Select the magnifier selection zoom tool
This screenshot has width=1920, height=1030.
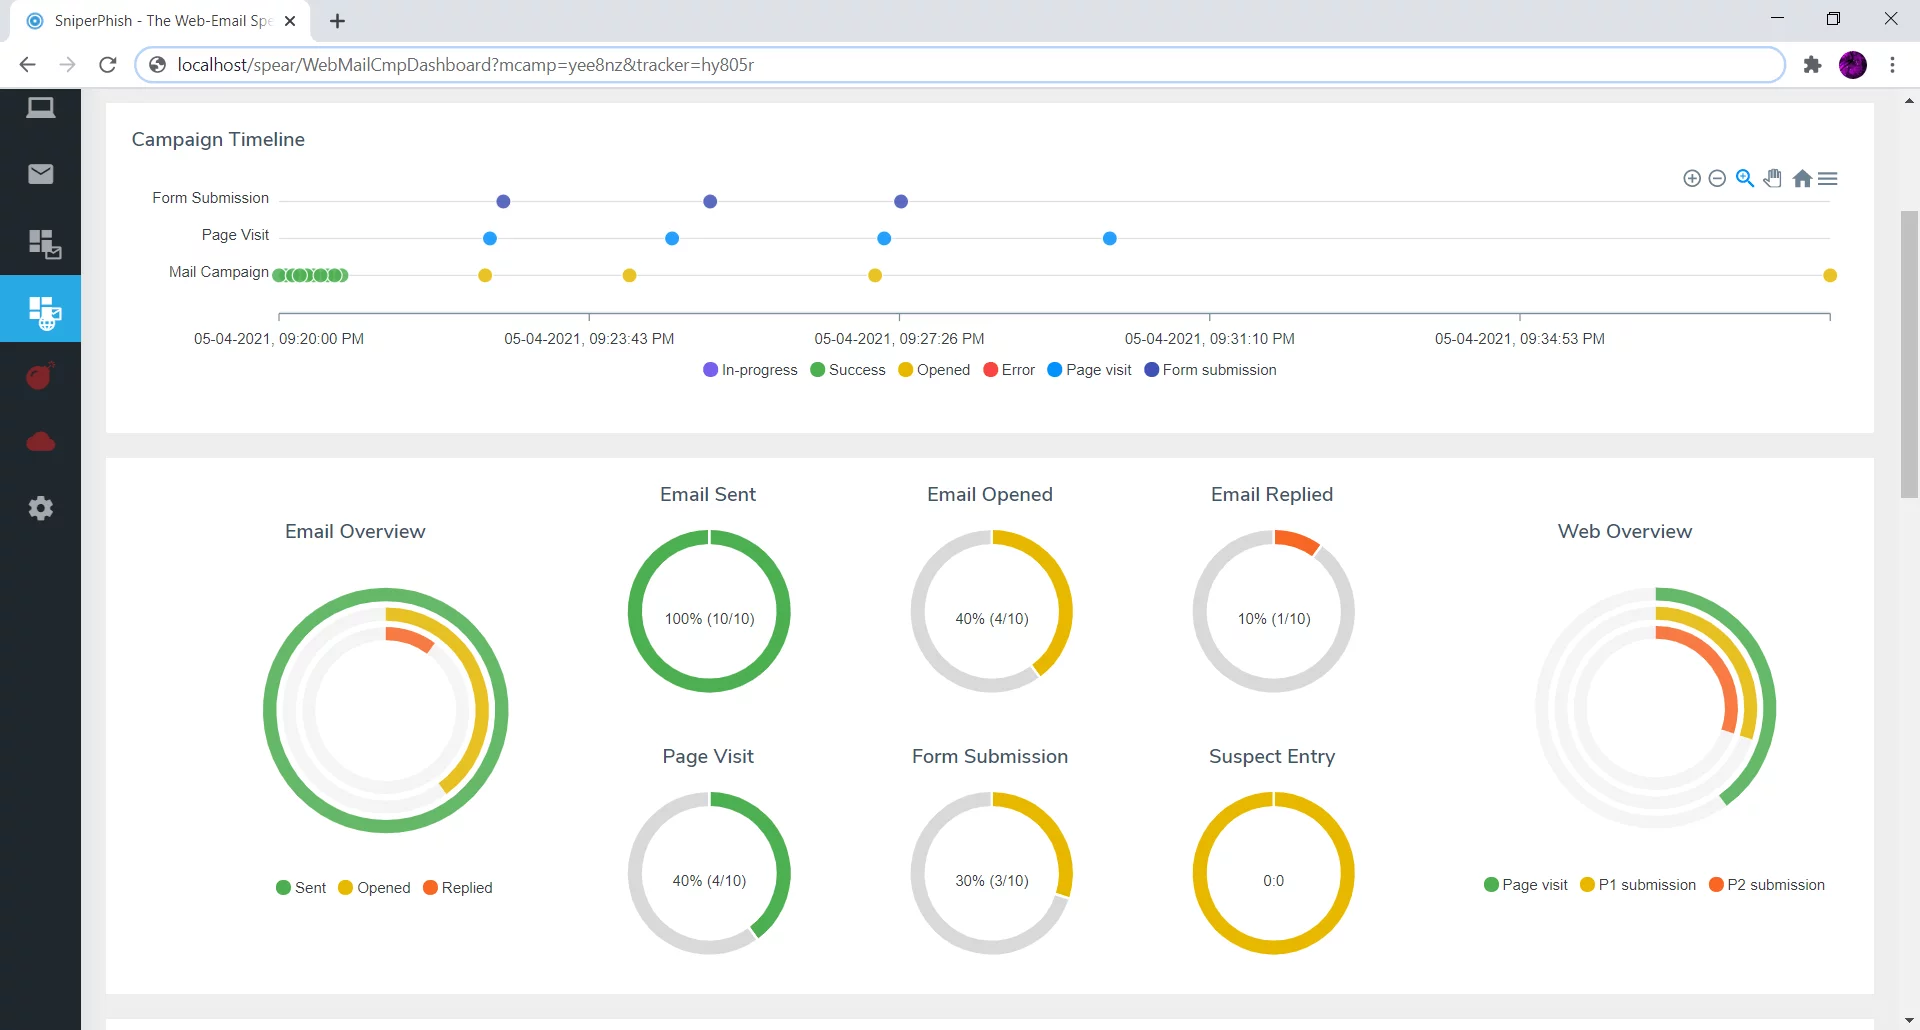1745,178
